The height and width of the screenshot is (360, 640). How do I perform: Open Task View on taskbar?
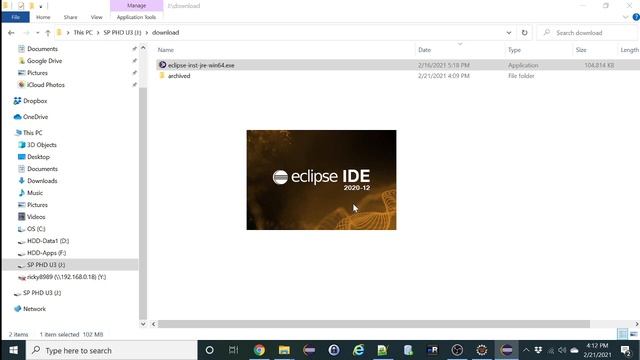[233, 350]
